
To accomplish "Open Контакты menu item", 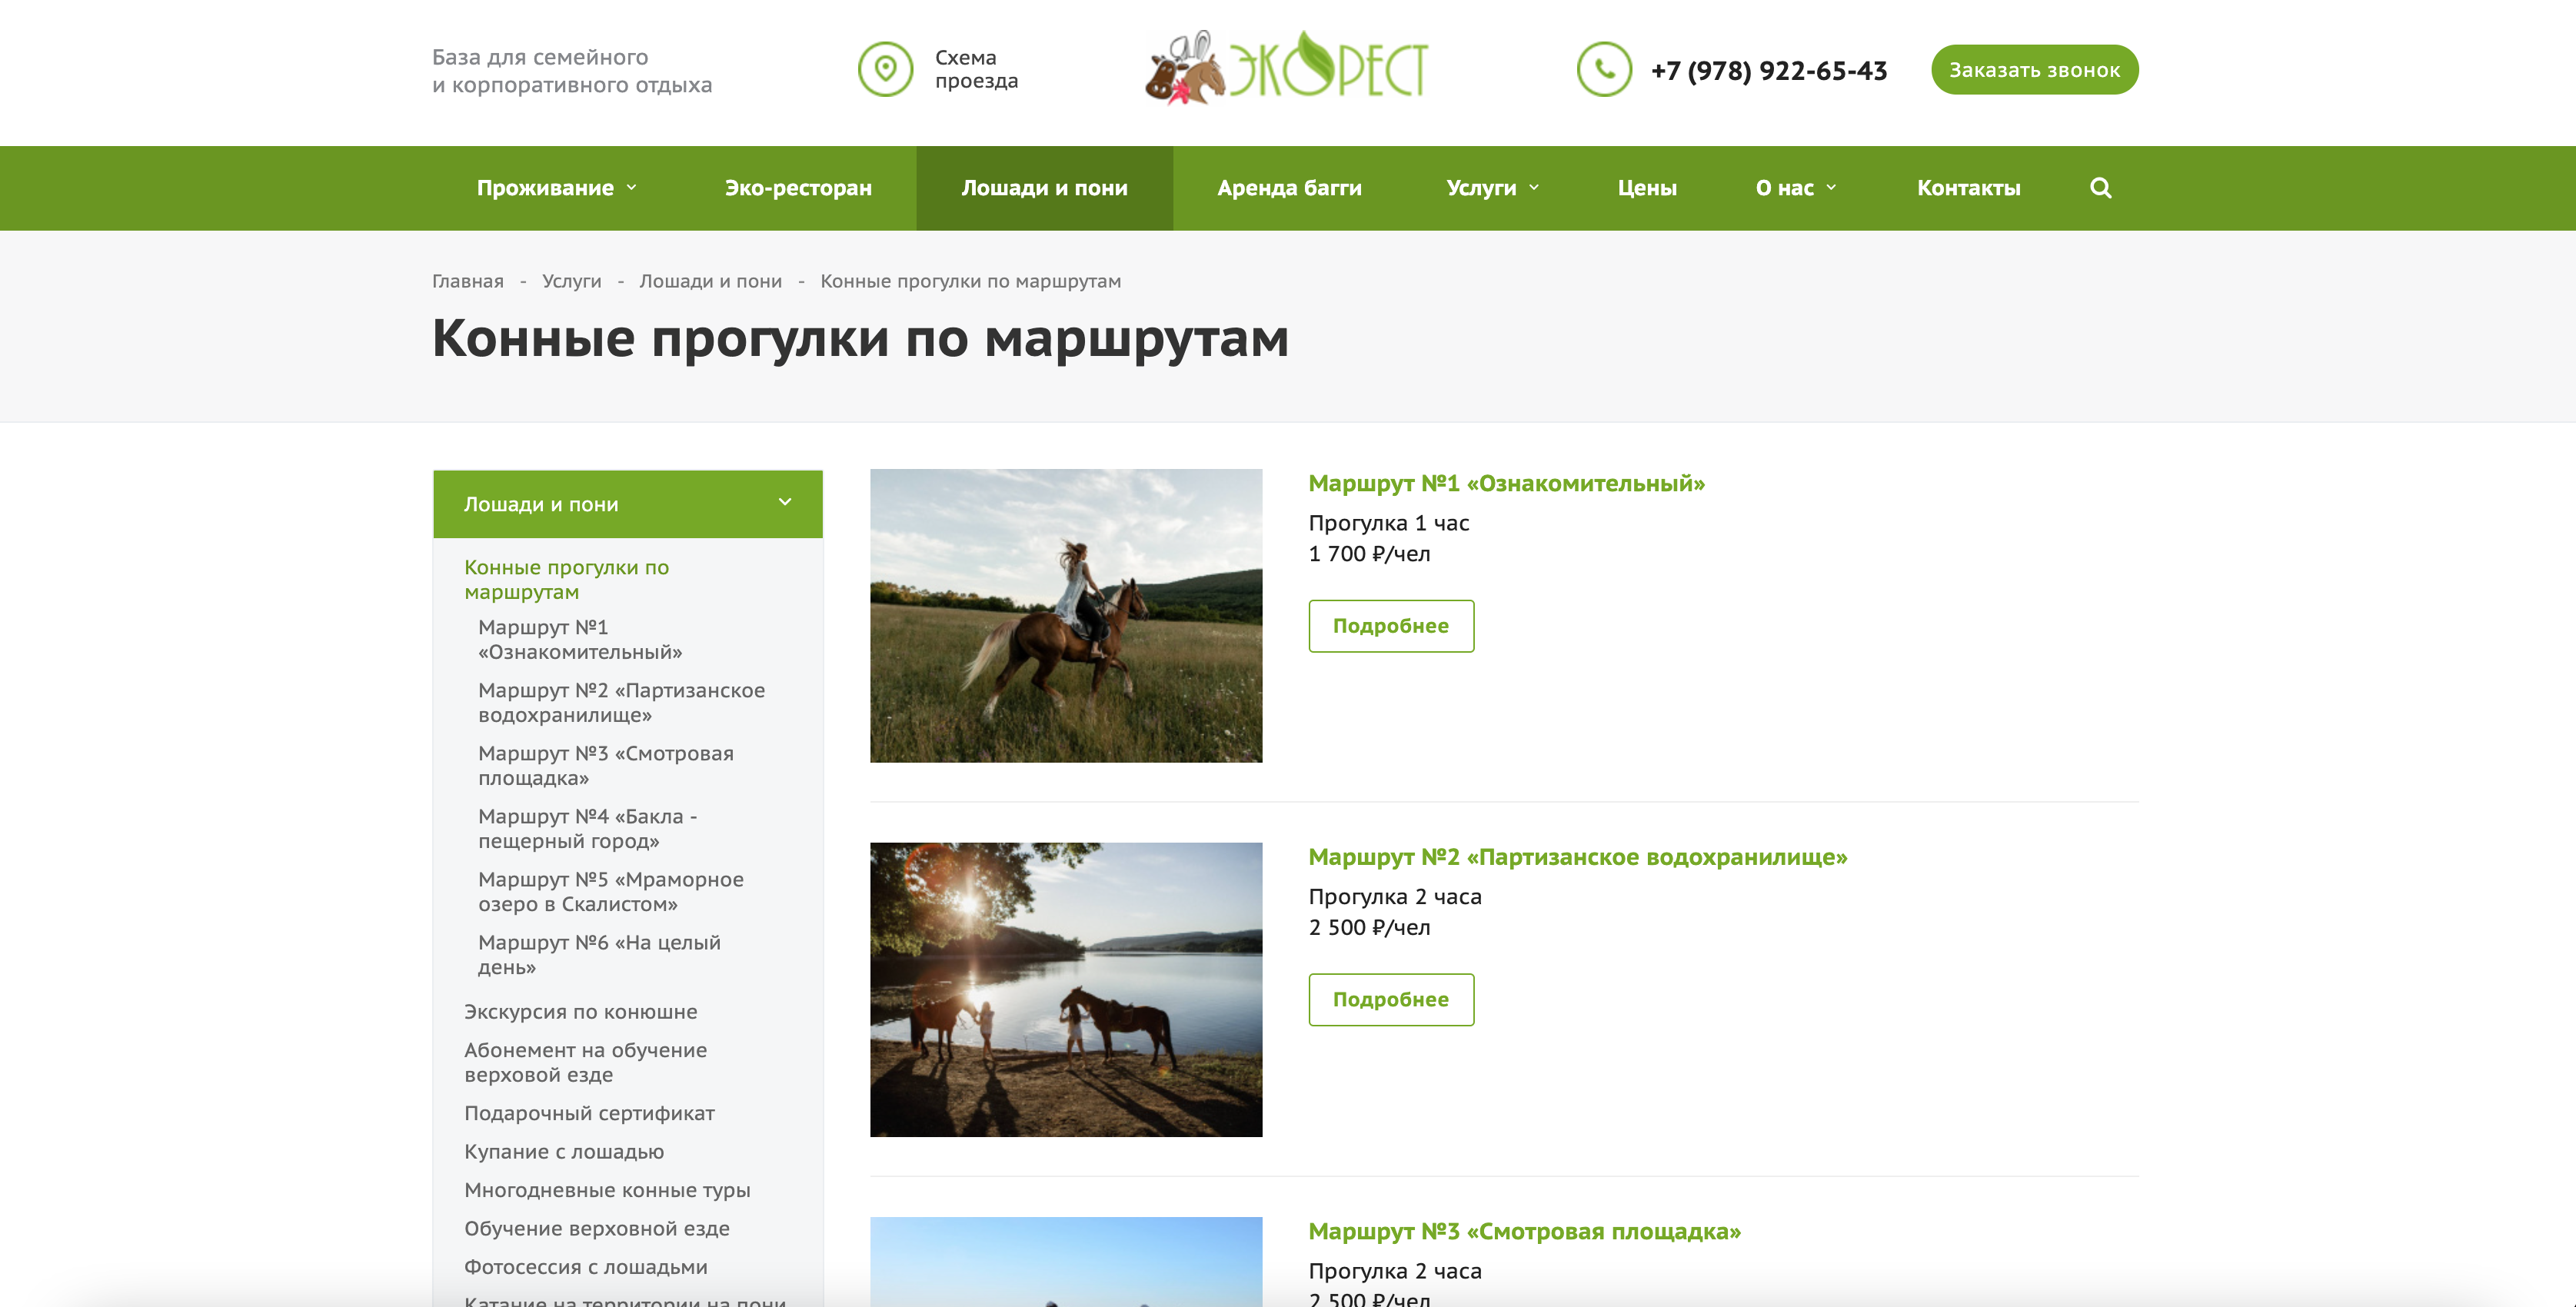I will 1968,188.
